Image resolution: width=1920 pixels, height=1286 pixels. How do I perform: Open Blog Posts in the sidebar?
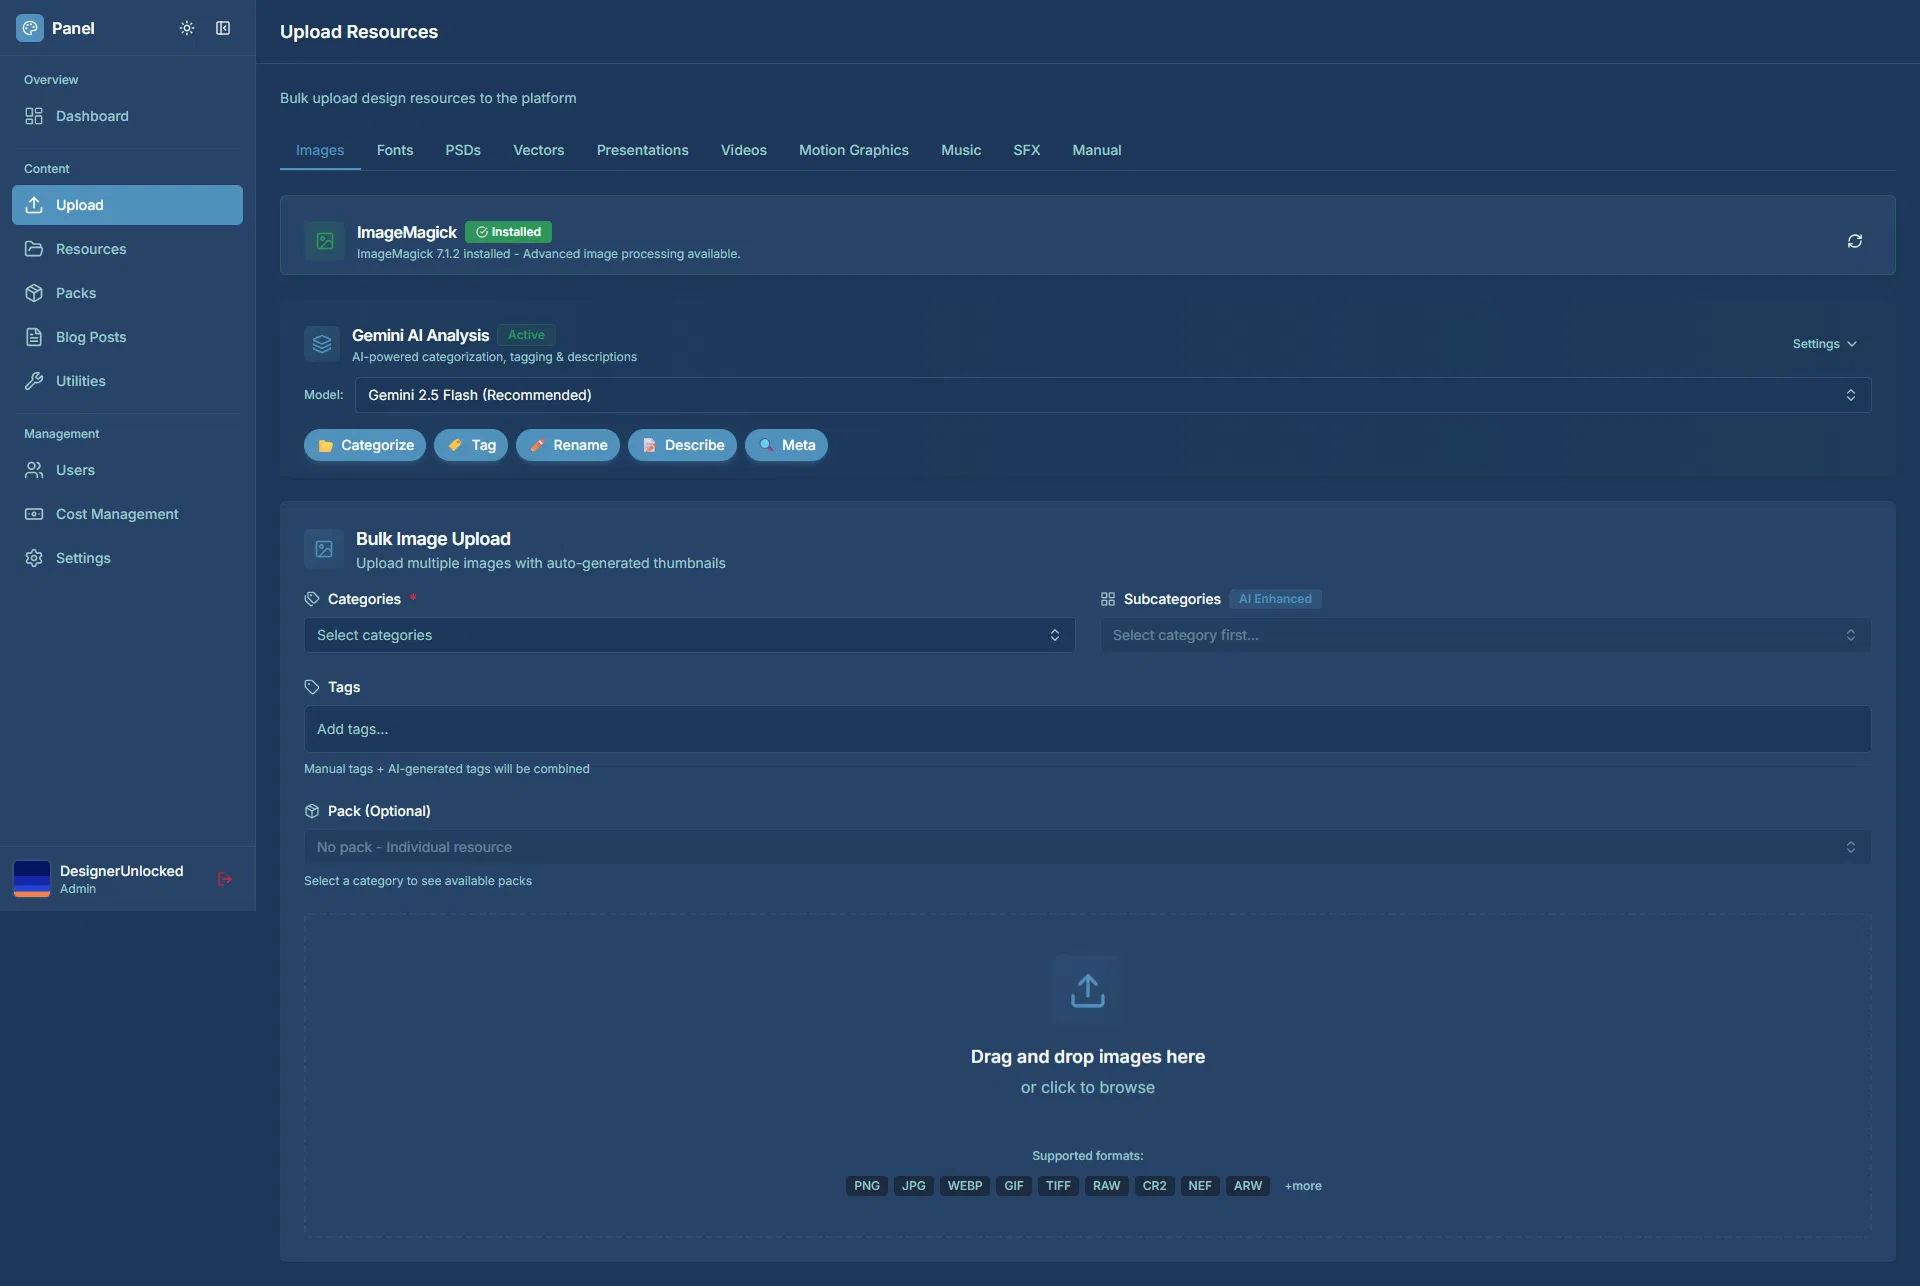point(90,336)
